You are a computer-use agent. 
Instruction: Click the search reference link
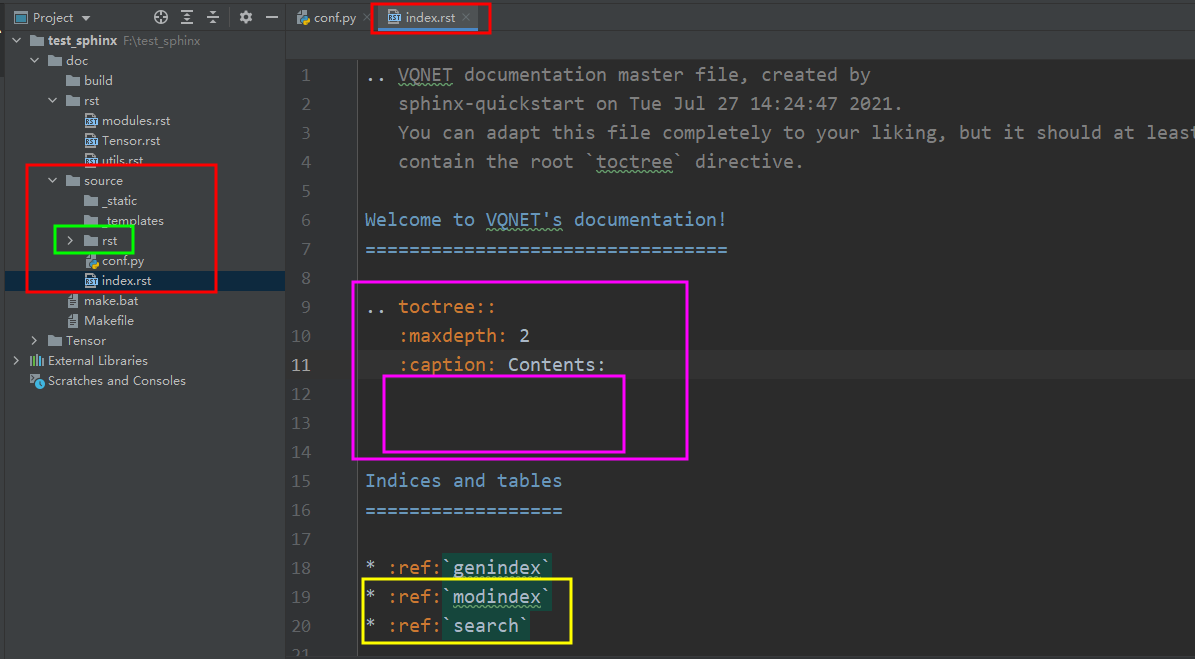click(x=486, y=625)
